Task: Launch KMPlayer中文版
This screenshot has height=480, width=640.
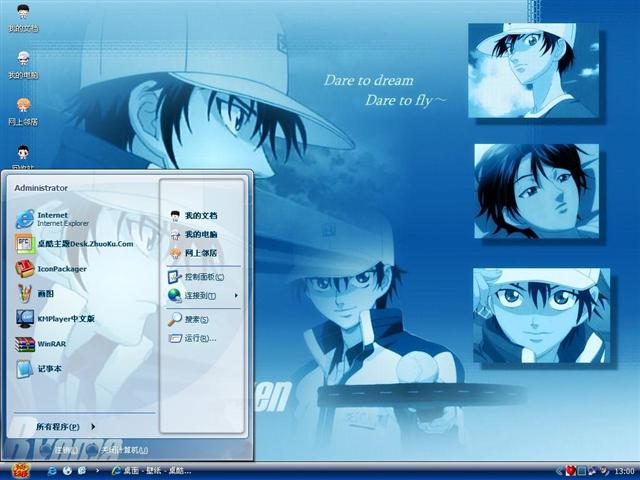Action: click(56, 319)
